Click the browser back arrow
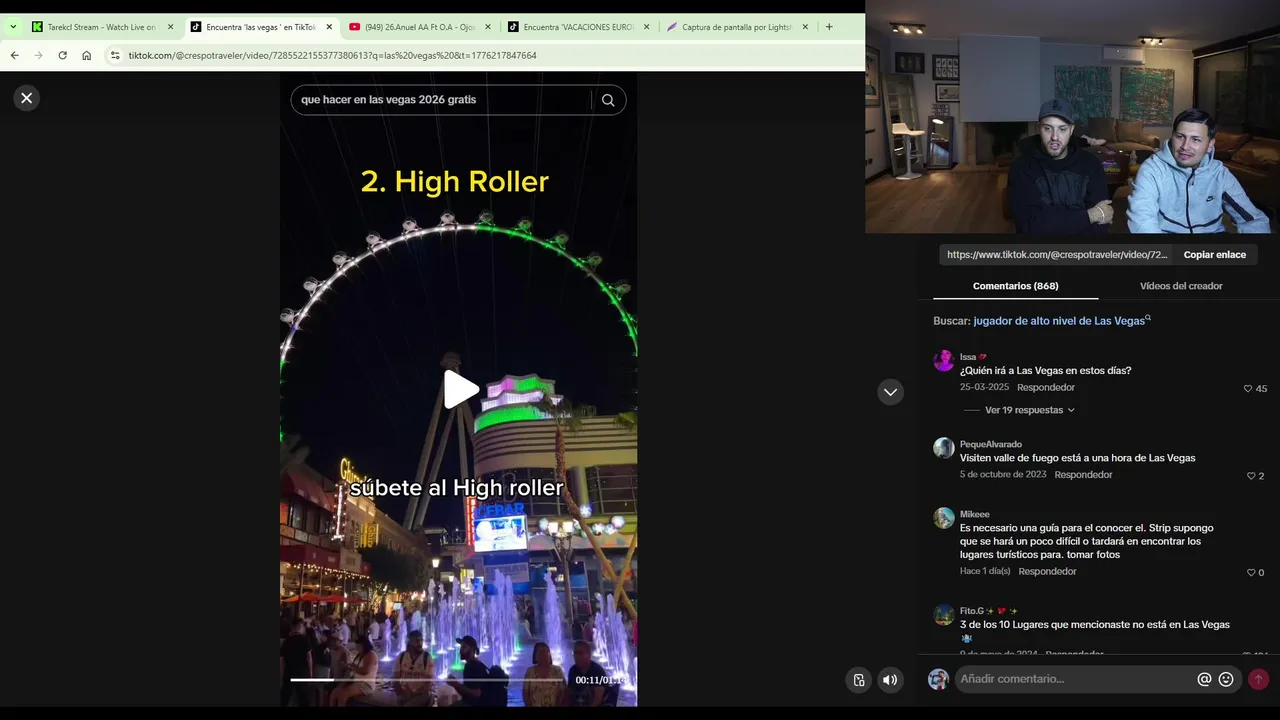Viewport: 1280px width, 720px height. pos(14,56)
